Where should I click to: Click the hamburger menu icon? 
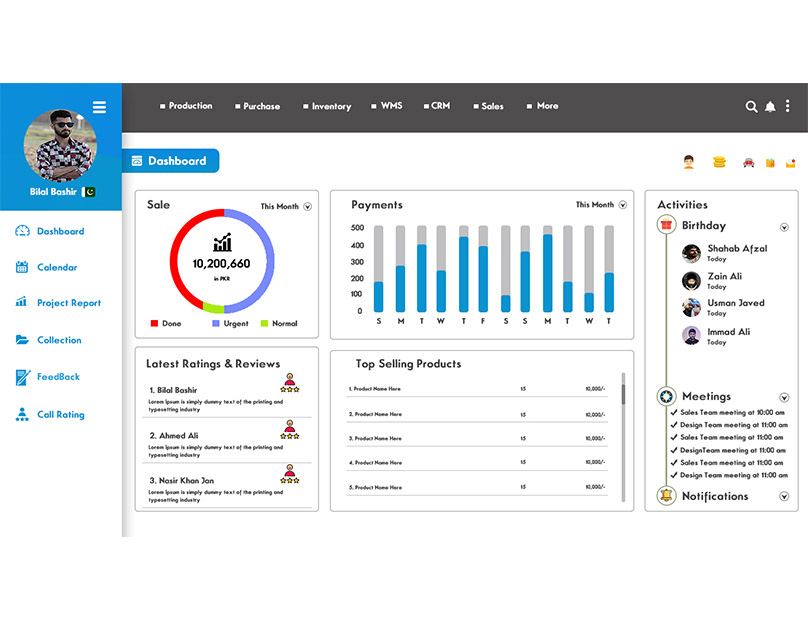[x=99, y=107]
